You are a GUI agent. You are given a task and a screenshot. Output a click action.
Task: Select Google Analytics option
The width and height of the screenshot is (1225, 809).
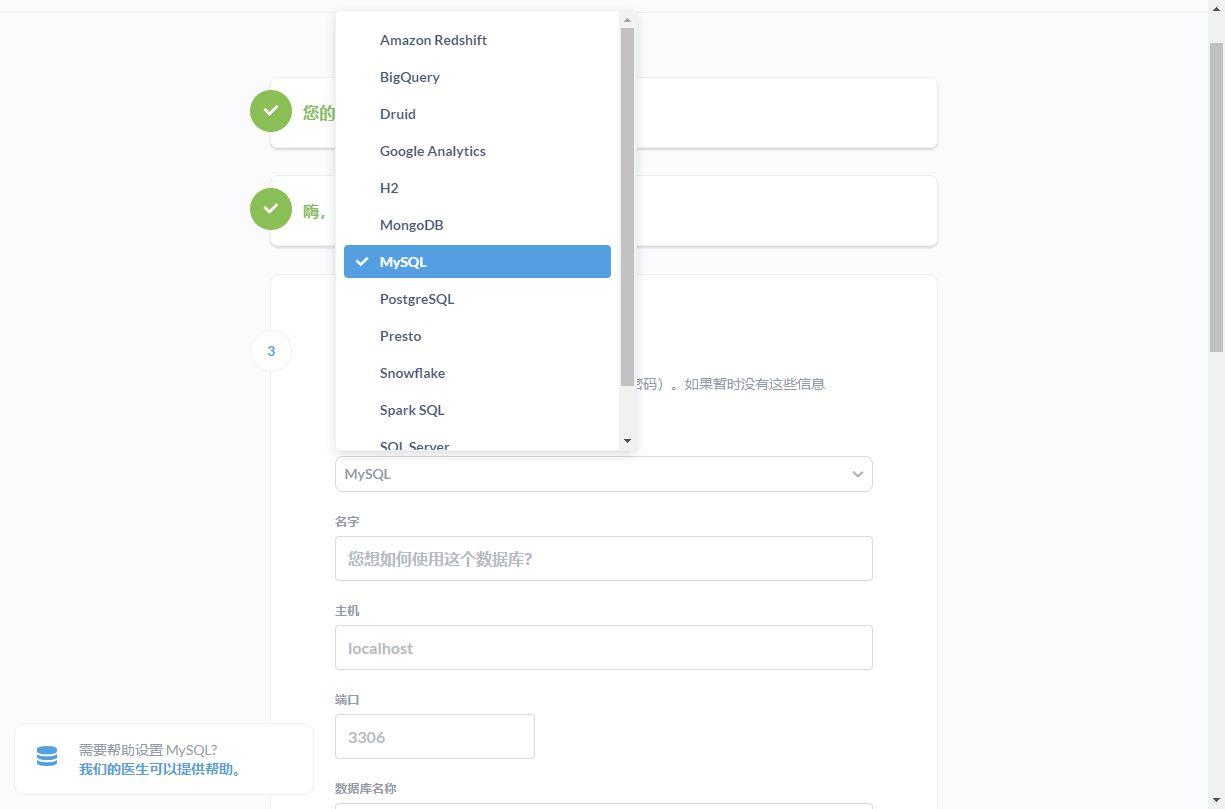coord(477,151)
